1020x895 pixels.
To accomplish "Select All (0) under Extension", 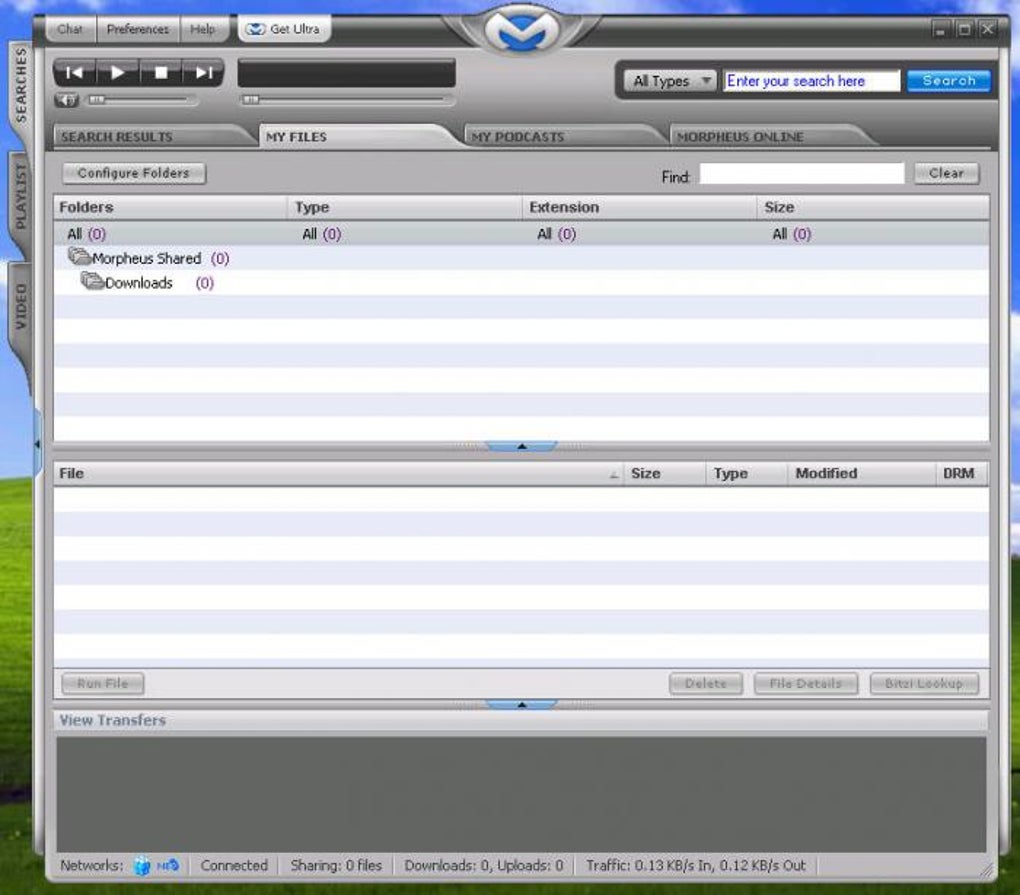I will tap(556, 234).
